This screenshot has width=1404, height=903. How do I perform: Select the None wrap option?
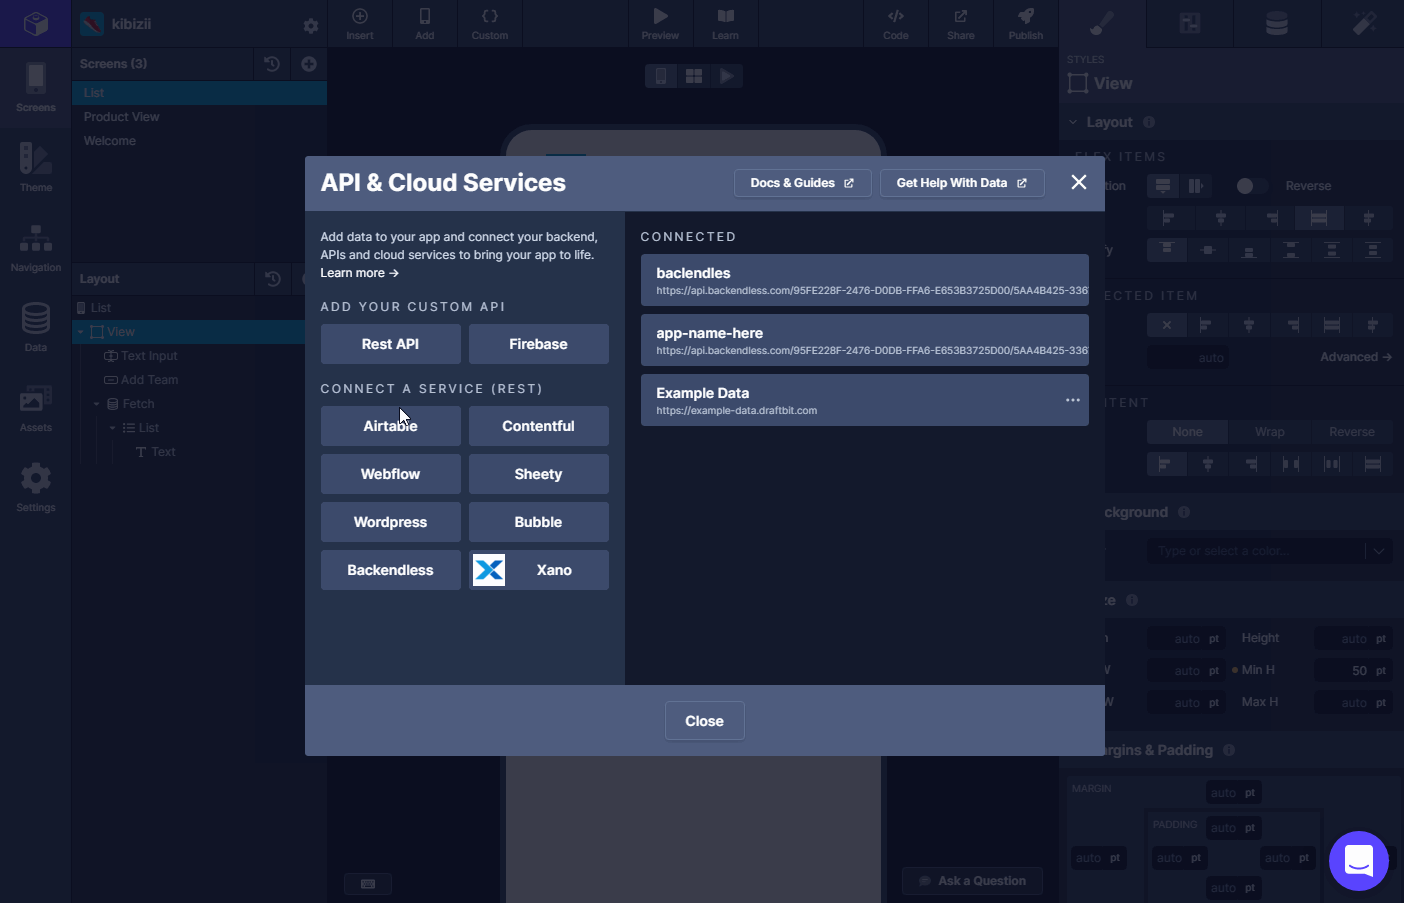(1187, 432)
